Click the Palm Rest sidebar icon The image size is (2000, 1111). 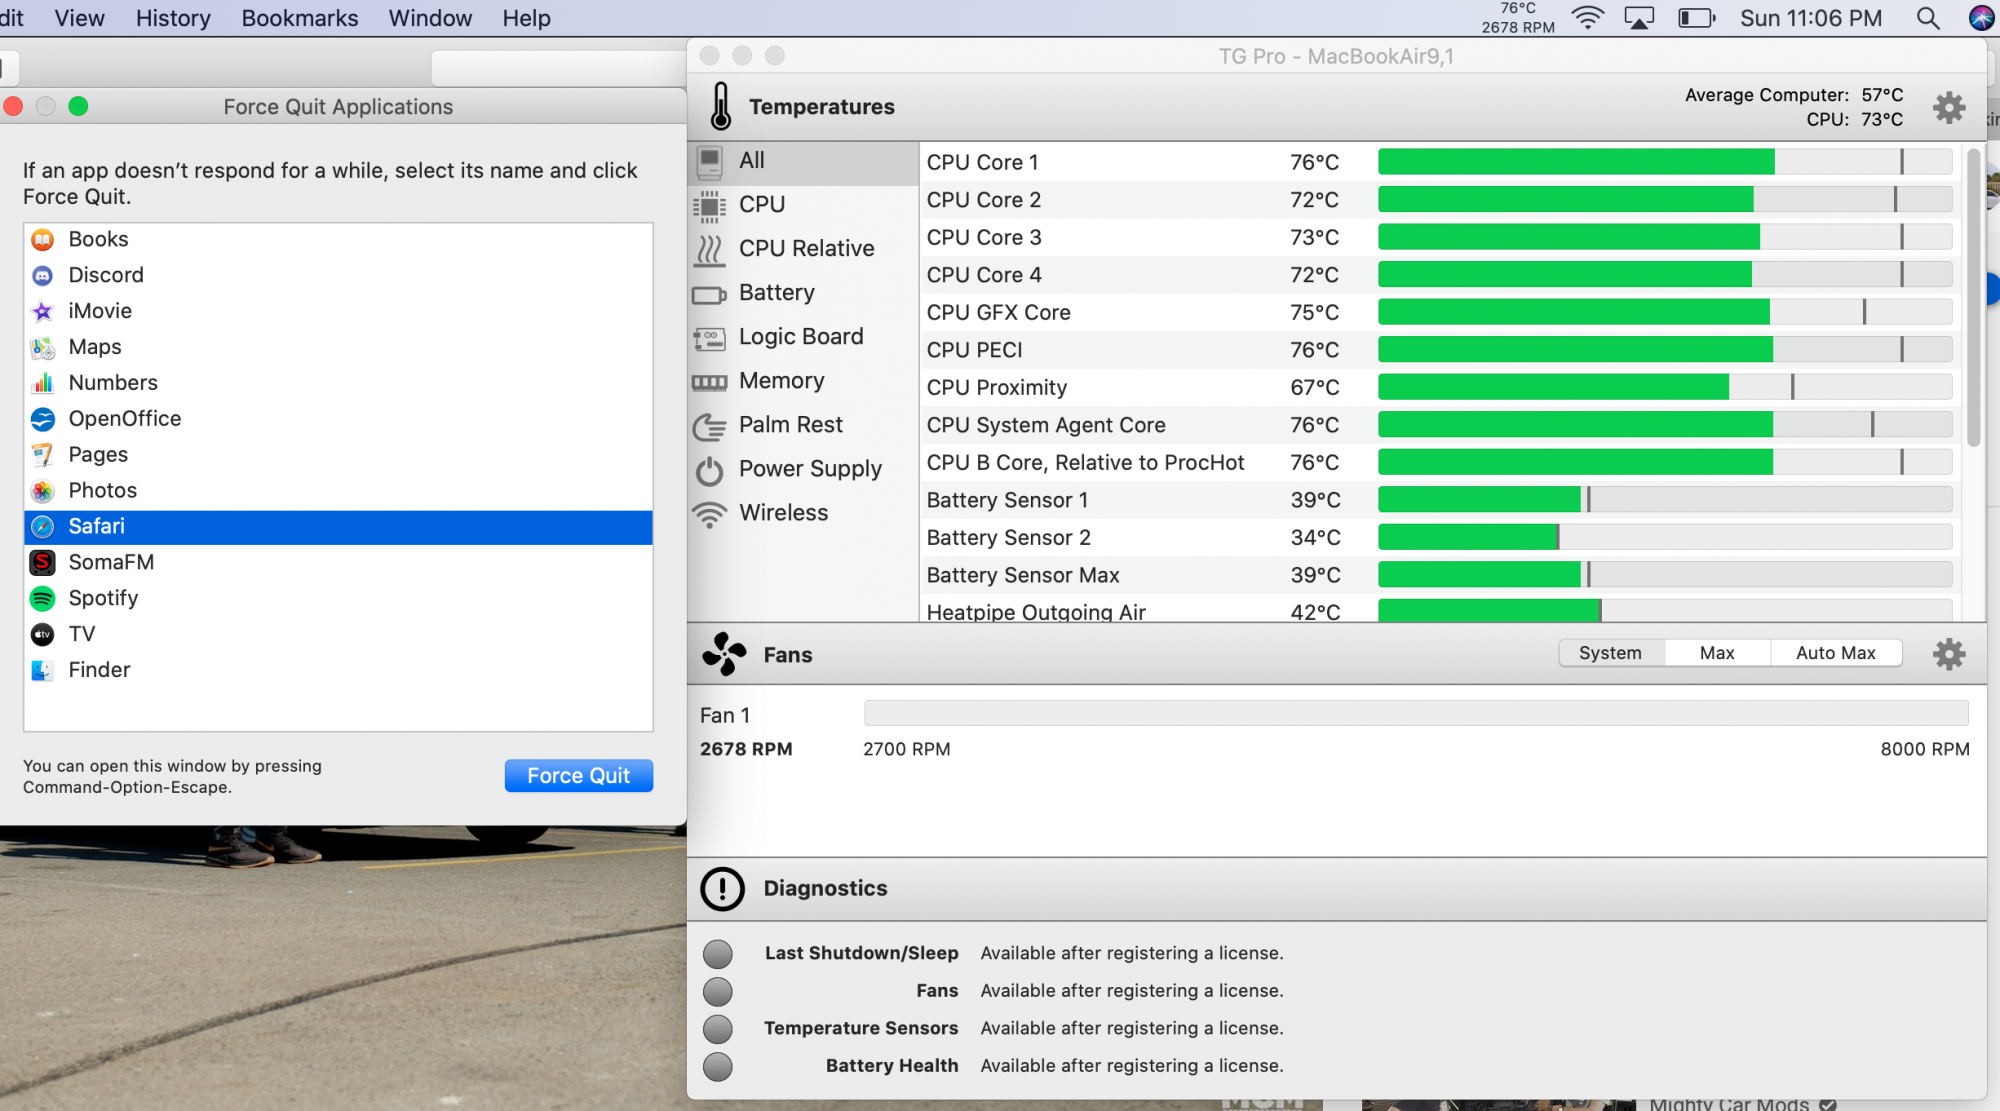(709, 426)
